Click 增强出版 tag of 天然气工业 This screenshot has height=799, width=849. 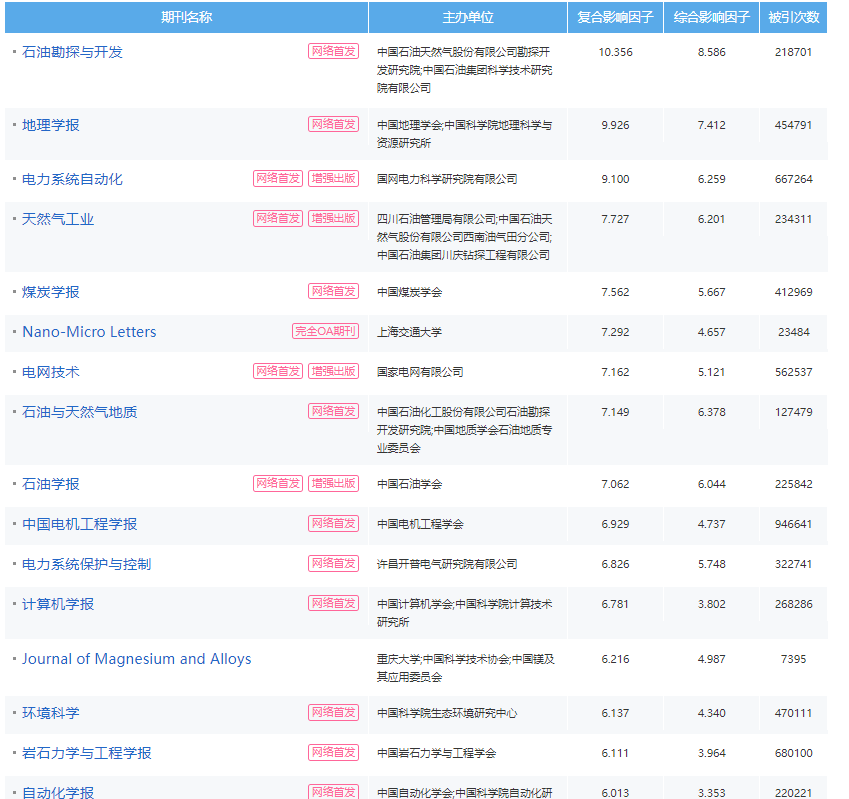click(x=334, y=218)
